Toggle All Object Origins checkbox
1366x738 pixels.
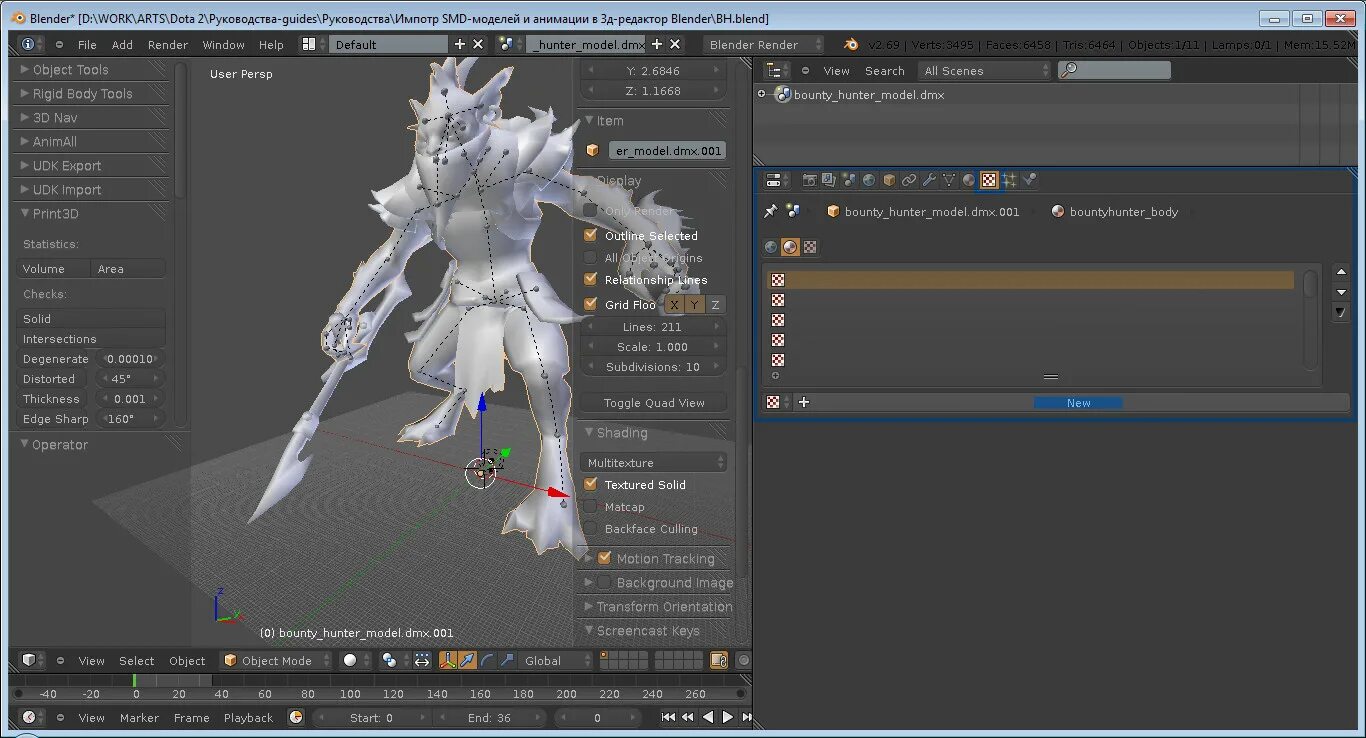pos(590,257)
